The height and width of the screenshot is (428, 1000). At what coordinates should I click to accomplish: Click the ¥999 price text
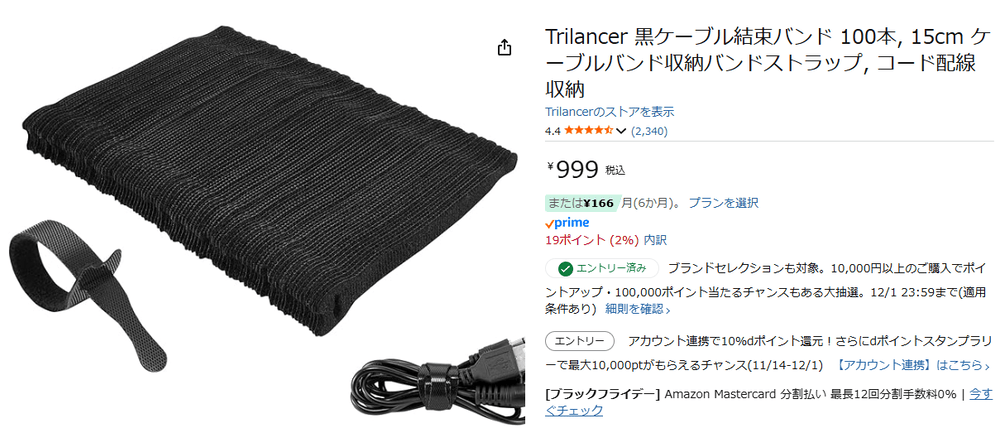tap(573, 169)
